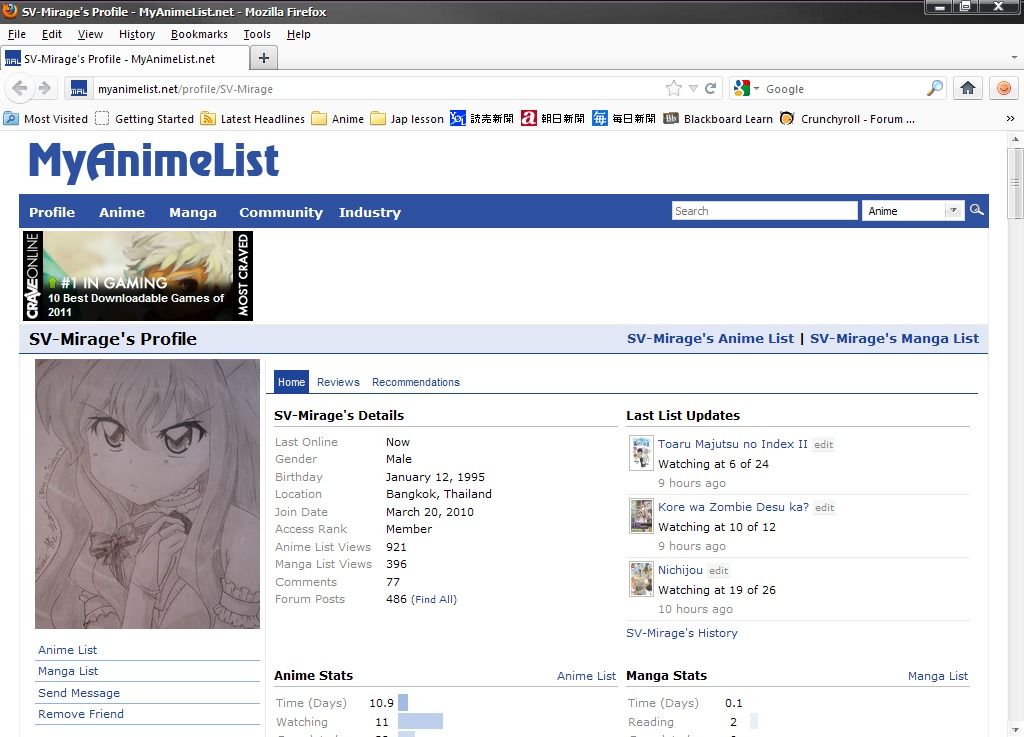Open the Bookmarks menu

tap(199, 34)
